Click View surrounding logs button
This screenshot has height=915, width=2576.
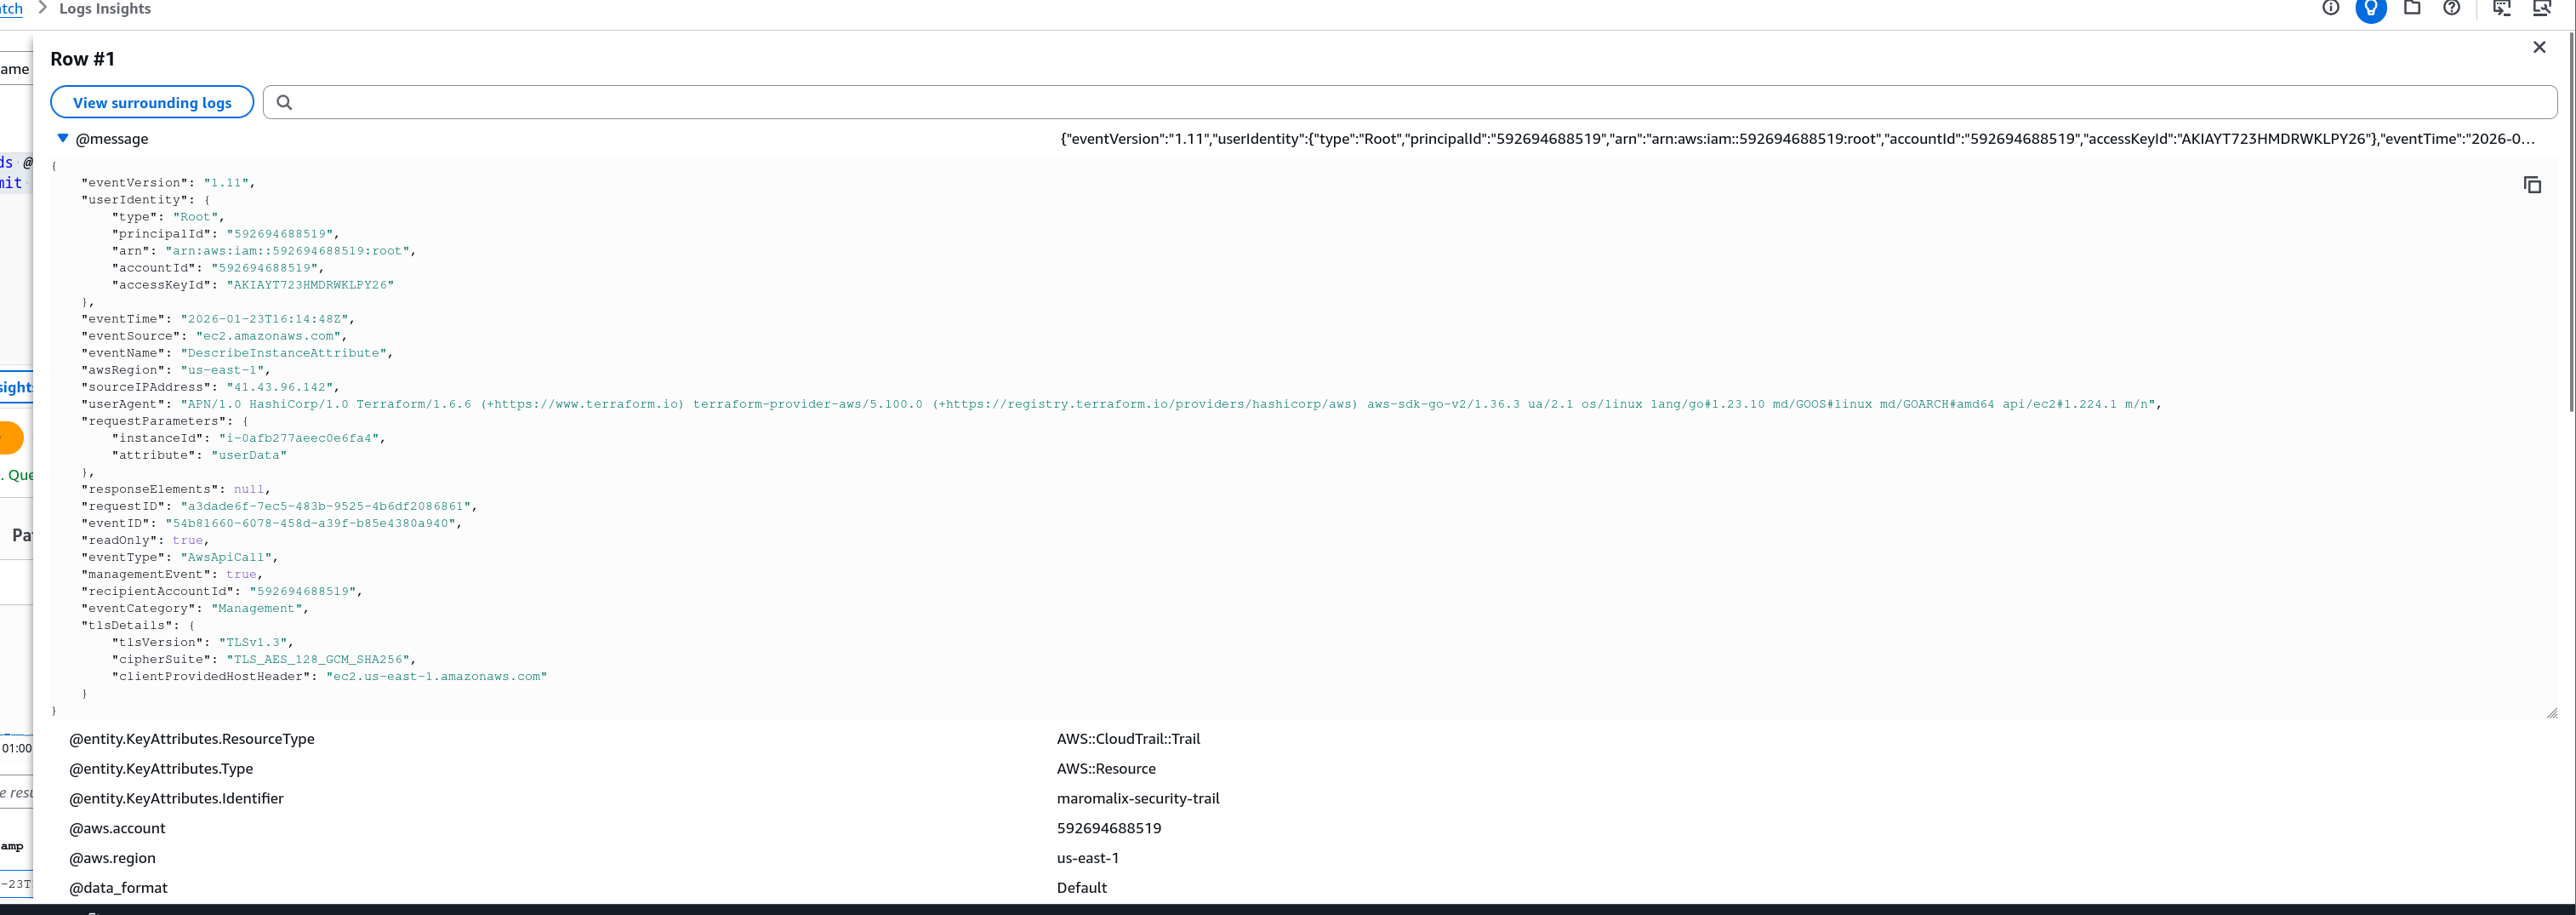click(152, 102)
